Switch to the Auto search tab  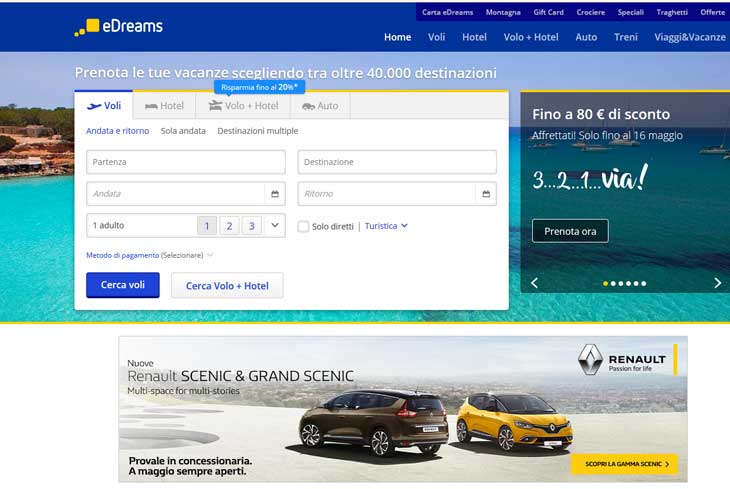(x=320, y=106)
